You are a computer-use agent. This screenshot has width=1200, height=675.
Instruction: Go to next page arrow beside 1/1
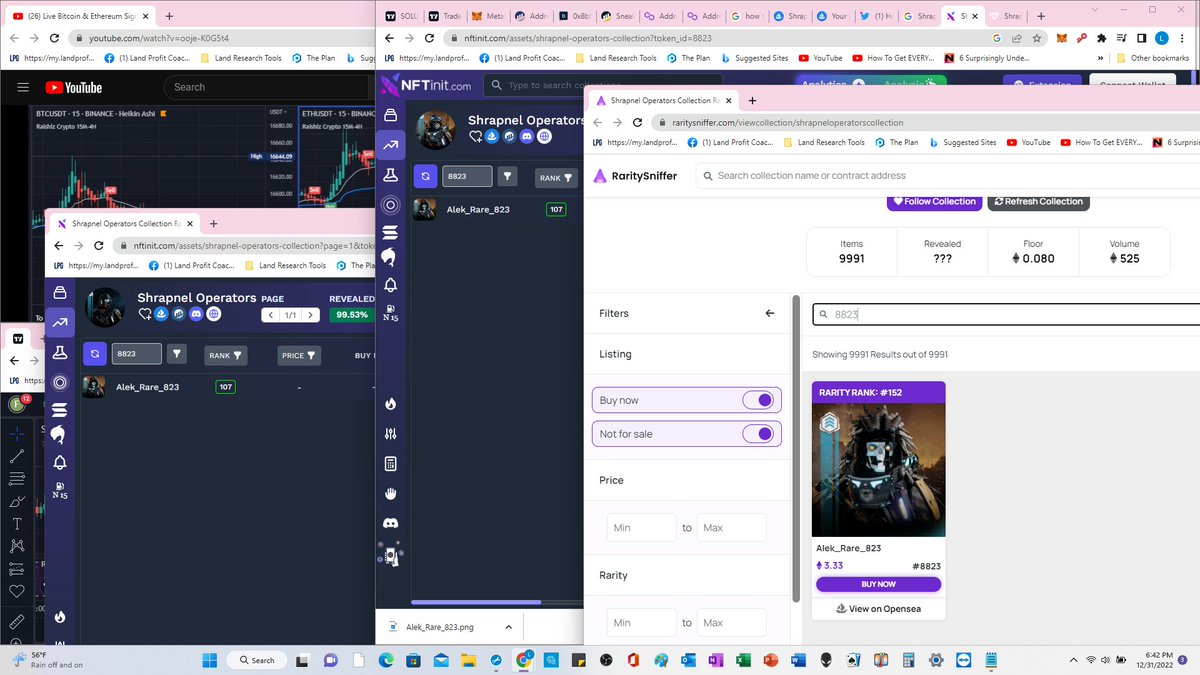pyautogui.click(x=311, y=315)
